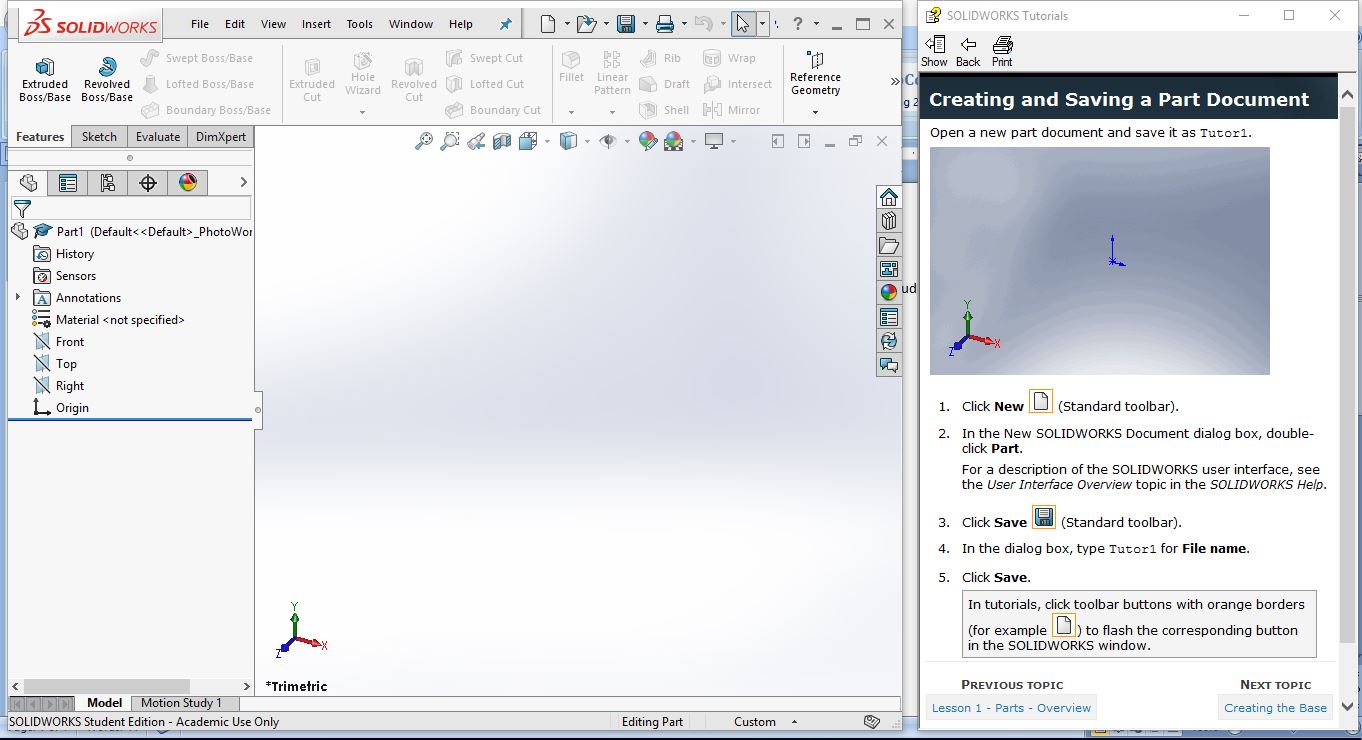
Task: Open the Custom Properties icon in task pane
Action: 889,317
